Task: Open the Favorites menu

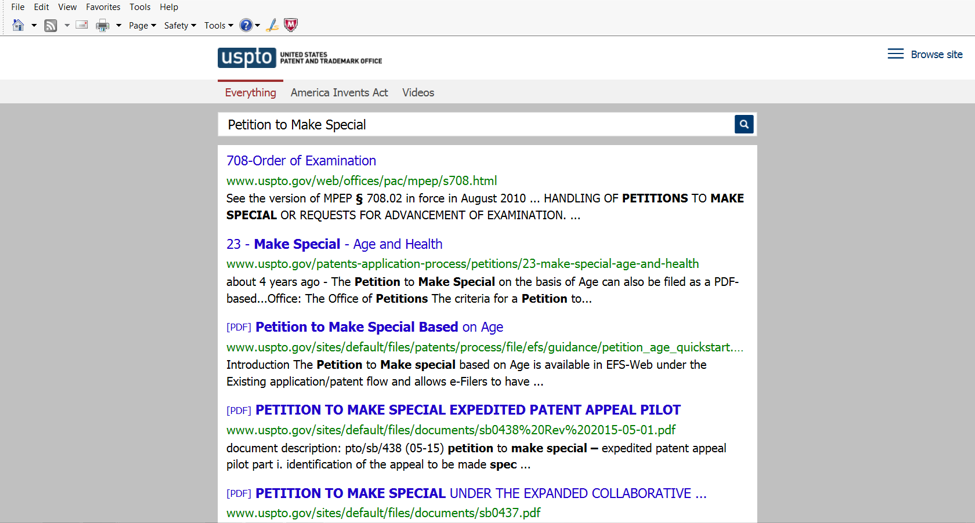Action: point(103,7)
